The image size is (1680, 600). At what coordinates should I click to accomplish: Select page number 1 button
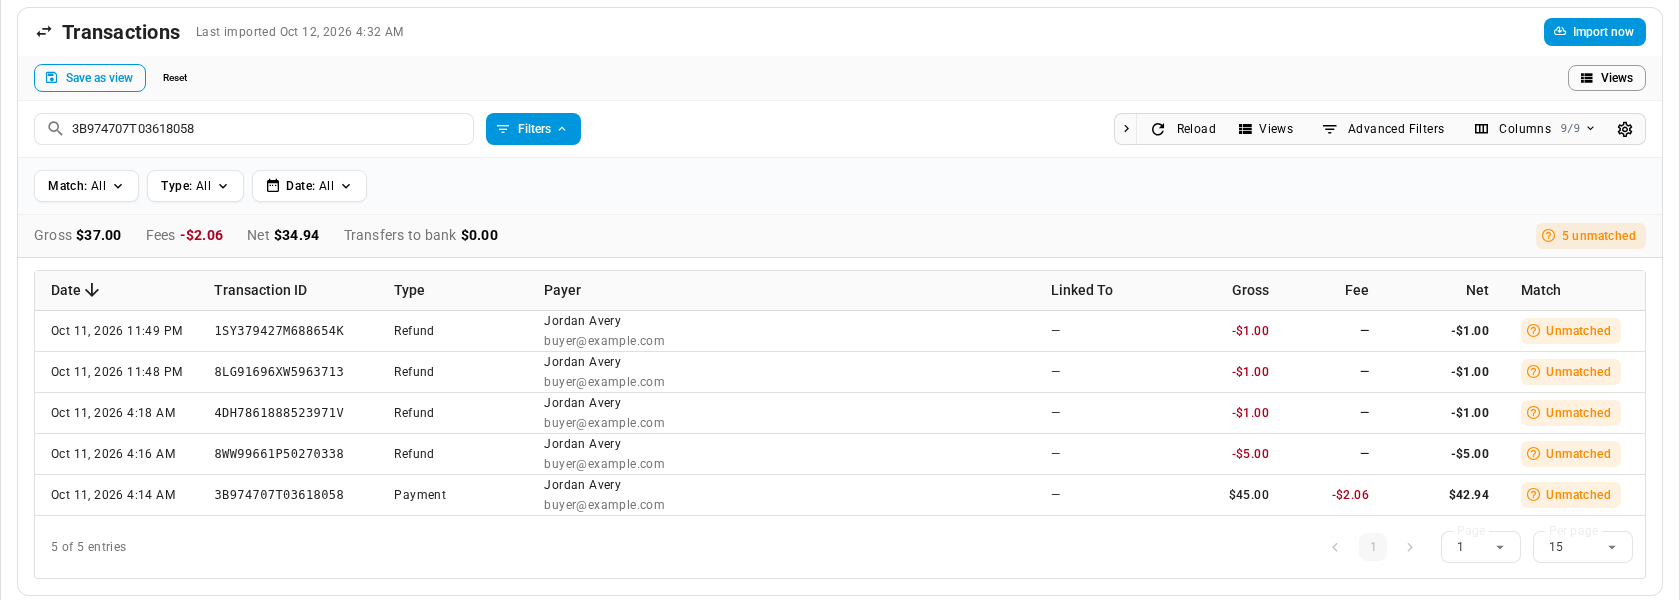(x=1373, y=547)
